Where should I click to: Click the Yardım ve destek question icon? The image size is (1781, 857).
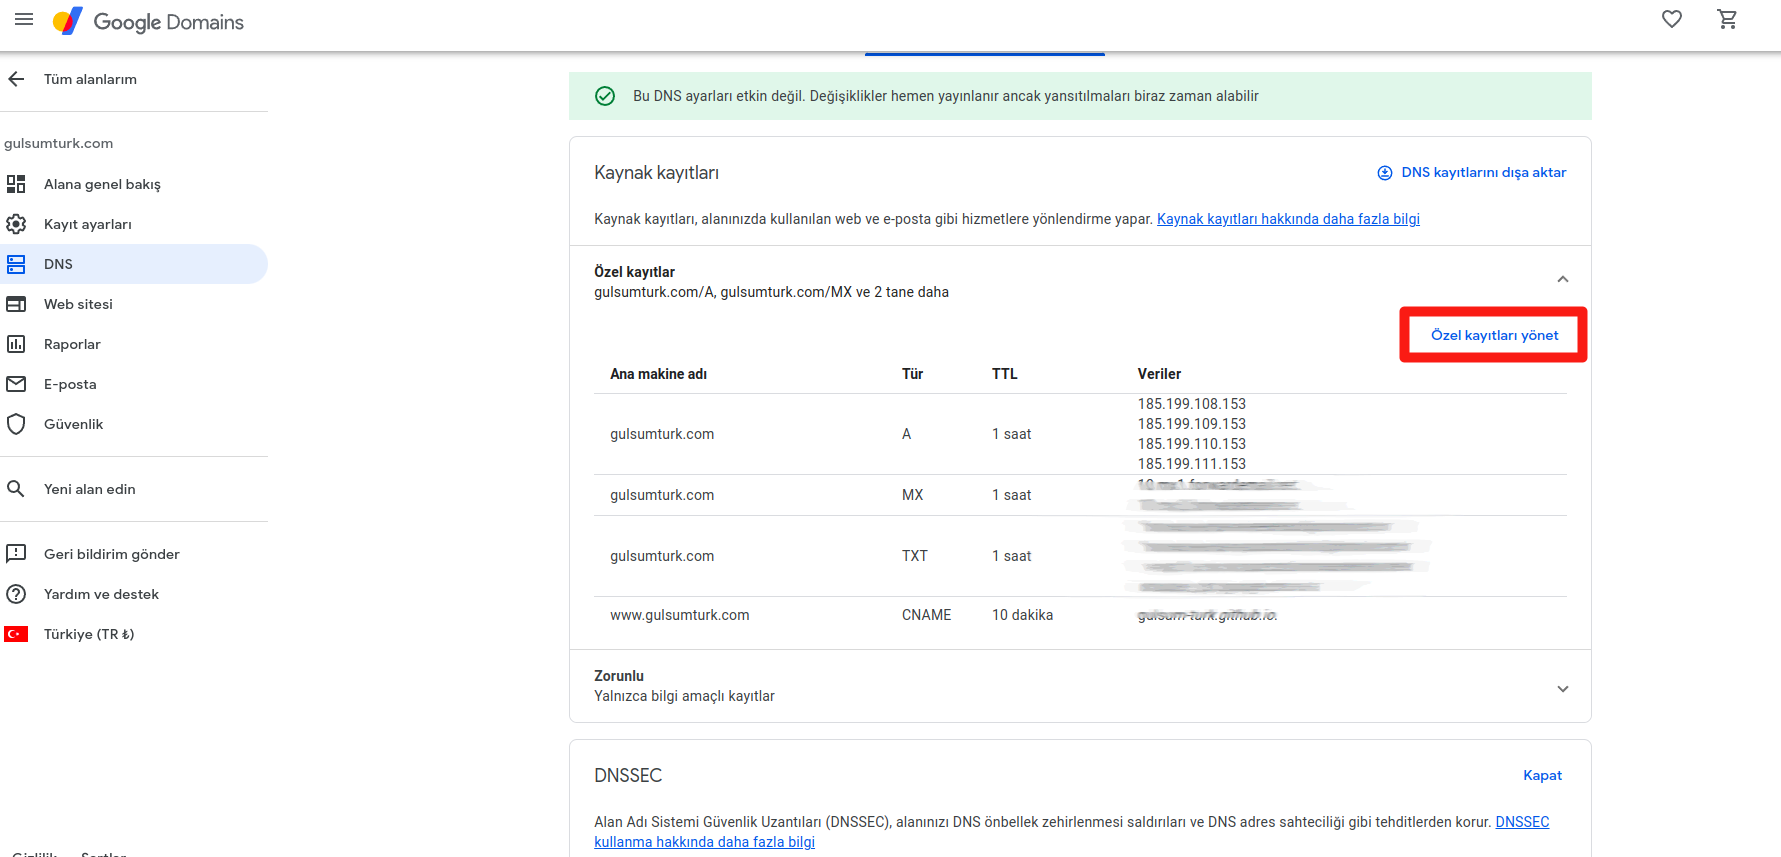[x=16, y=594]
